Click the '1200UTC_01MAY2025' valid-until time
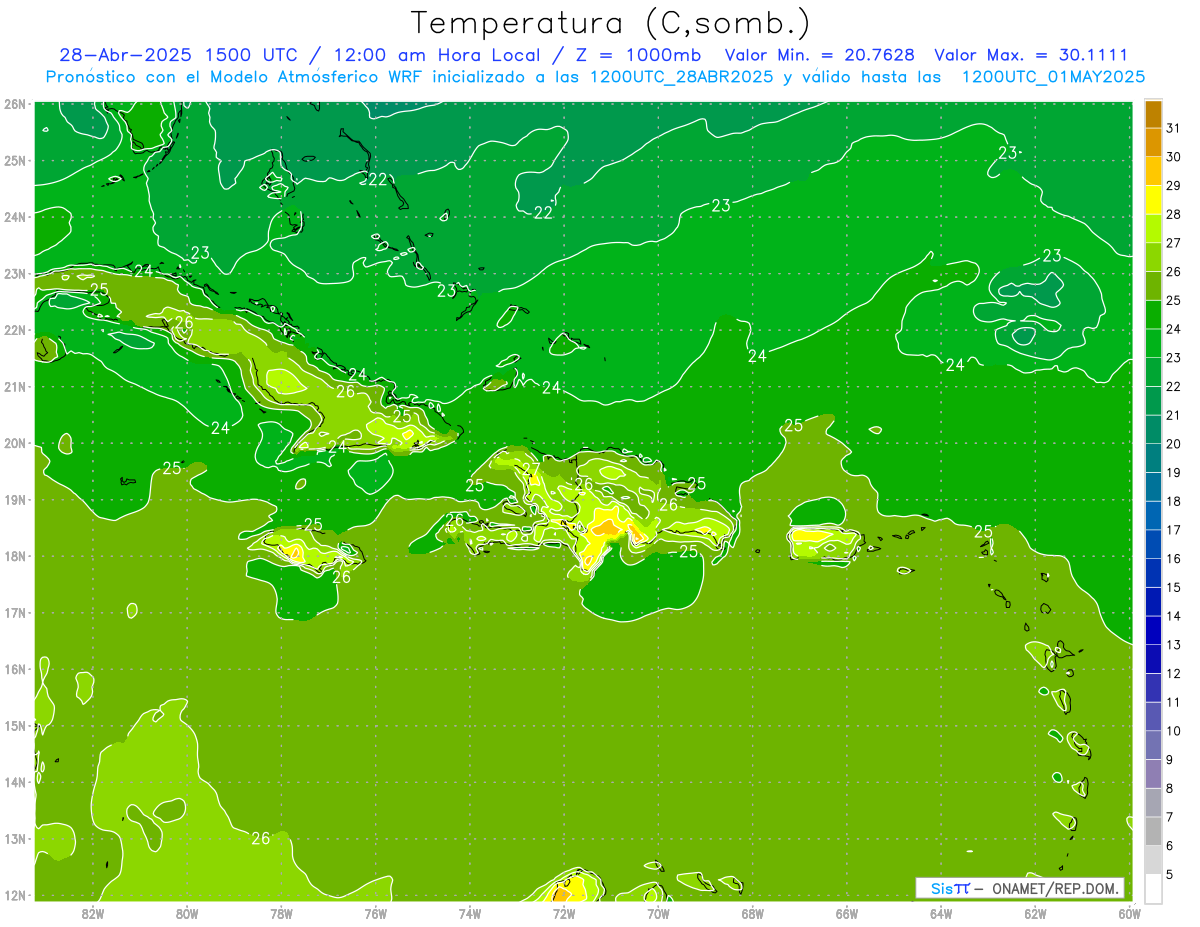Image resolution: width=1200 pixels, height=927 pixels. 1053,77
